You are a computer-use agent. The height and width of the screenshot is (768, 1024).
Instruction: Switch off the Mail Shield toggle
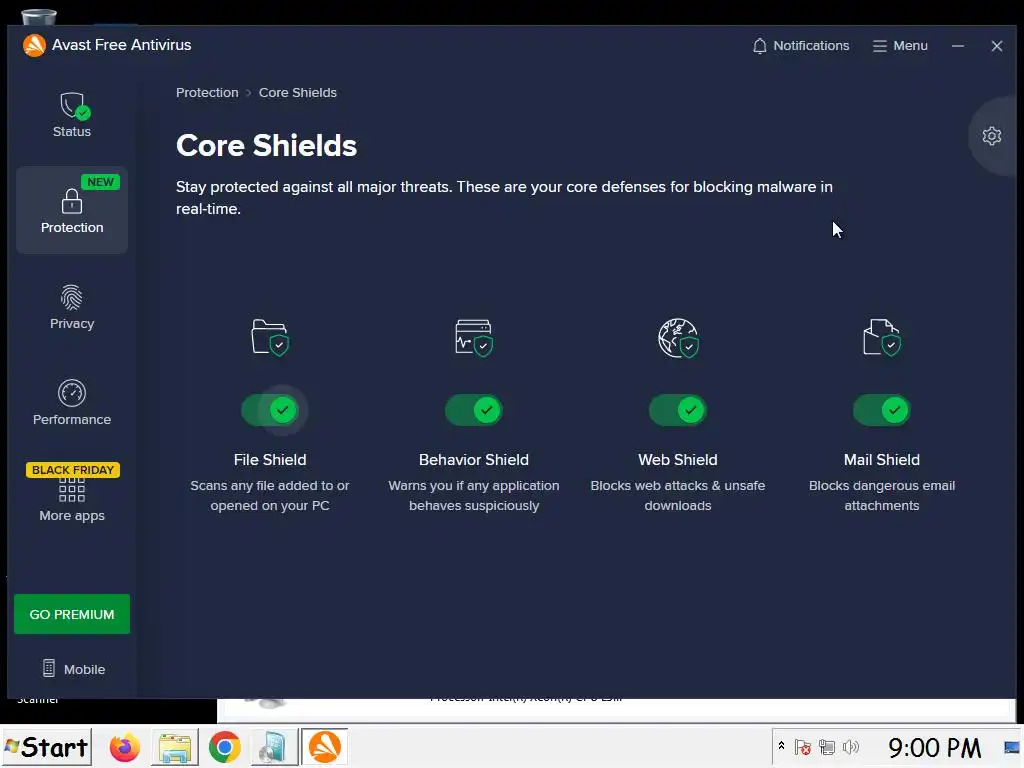click(x=882, y=410)
